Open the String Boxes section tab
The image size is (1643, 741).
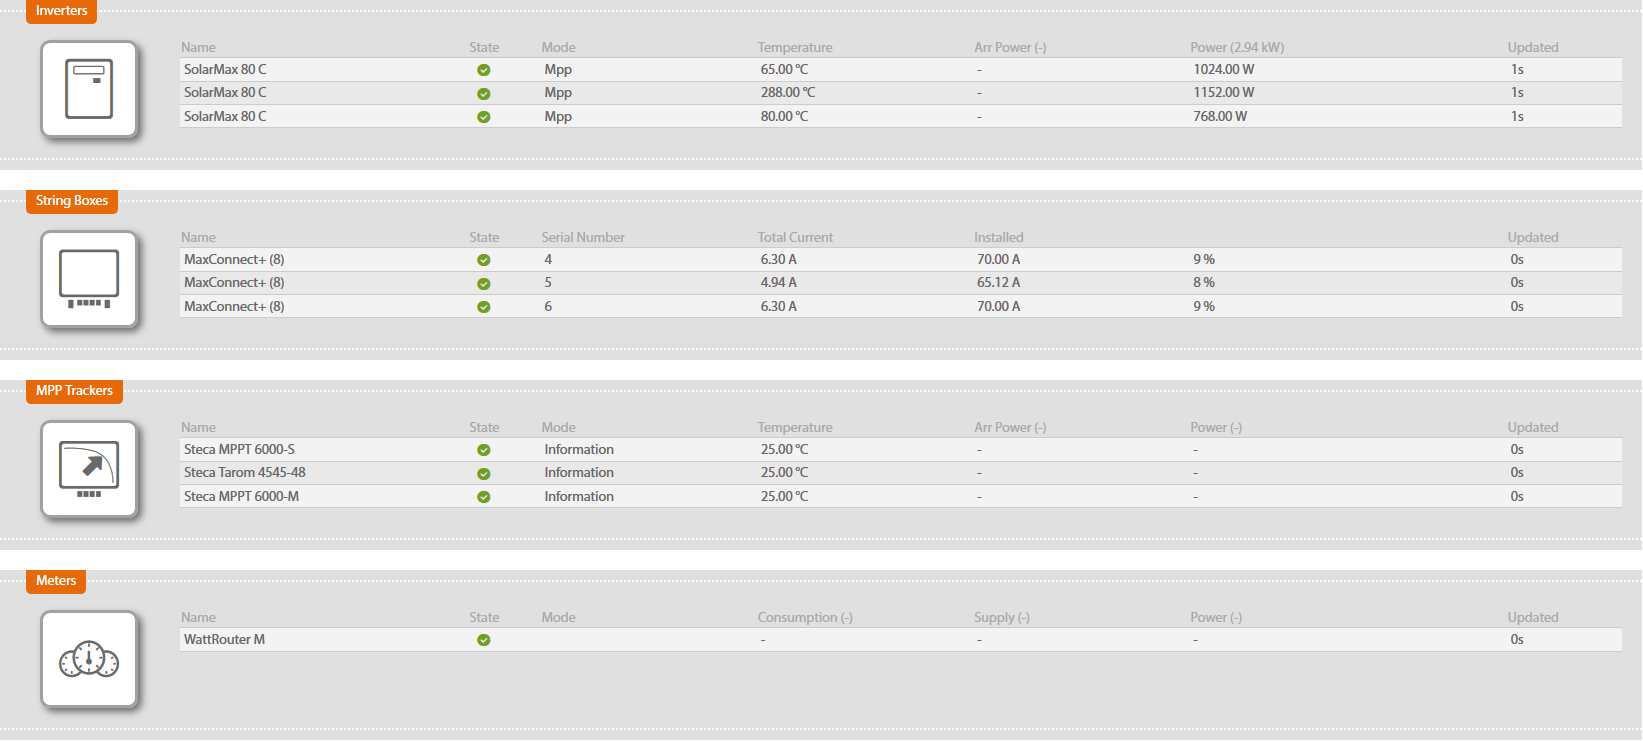[72, 201]
